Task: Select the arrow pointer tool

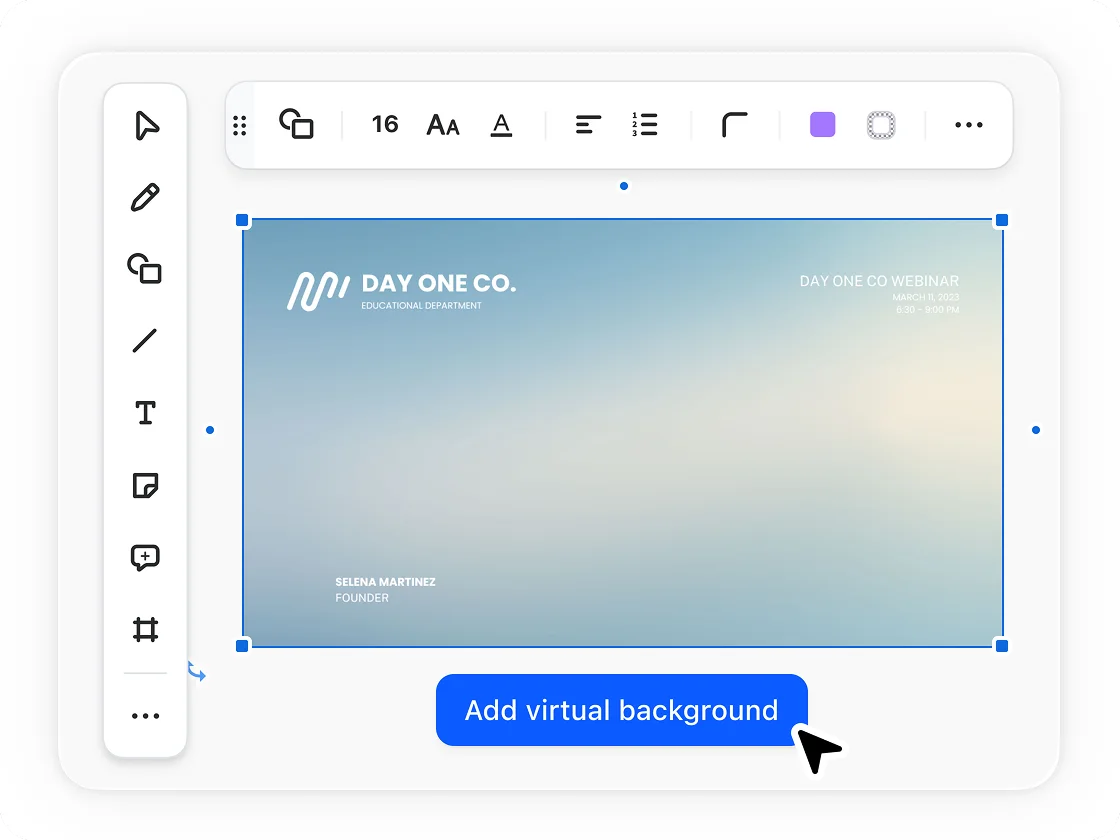Action: coord(146,126)
